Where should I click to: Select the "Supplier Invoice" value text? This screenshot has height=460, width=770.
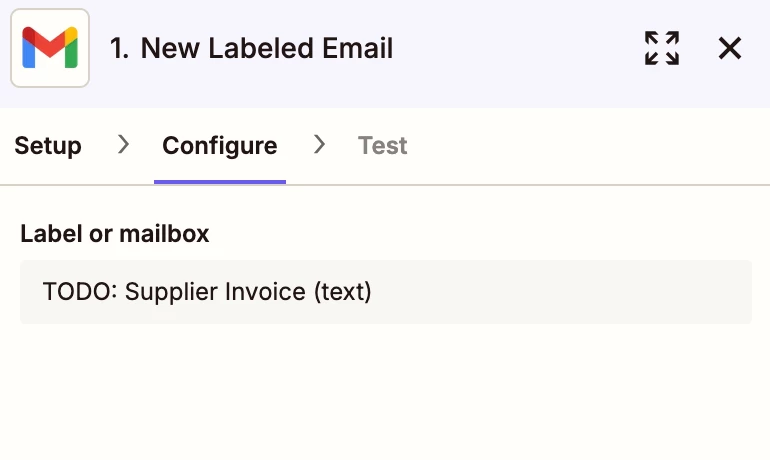click(x=215, y=292)
